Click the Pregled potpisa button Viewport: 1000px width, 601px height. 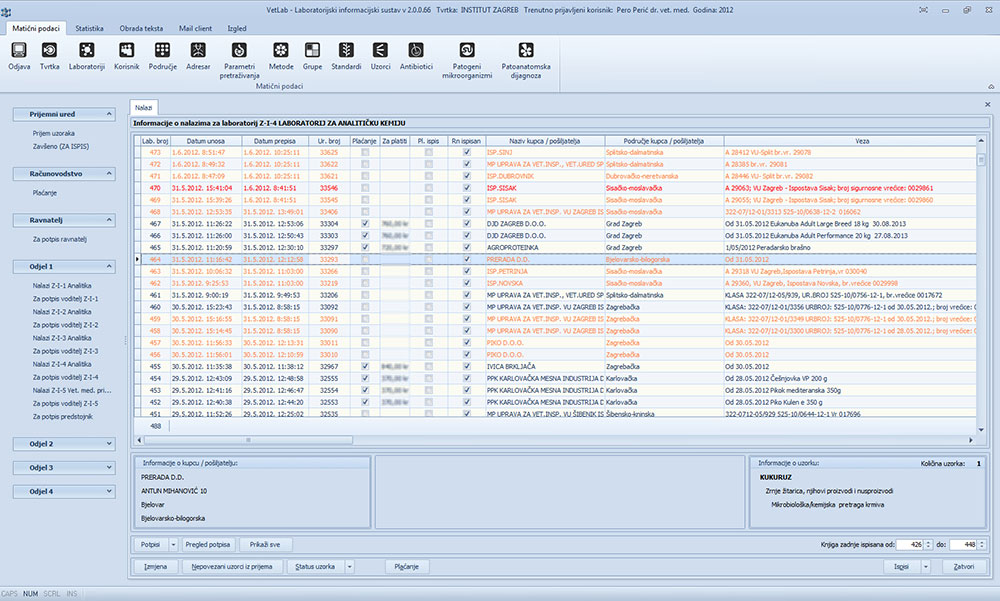209,545
